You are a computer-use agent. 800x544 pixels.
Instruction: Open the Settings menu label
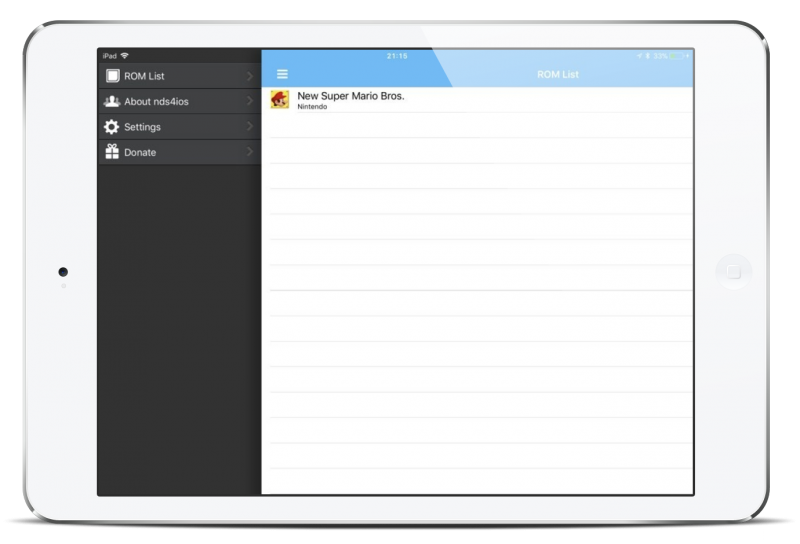[142, 127]
